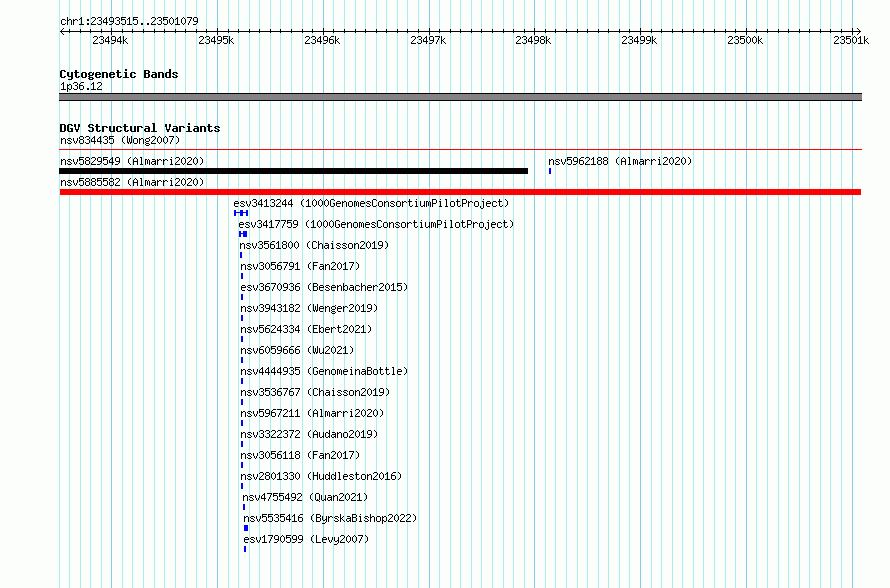Viewport: 890px width, 588px height.
Task: Click the blue esv3413244 variant glyph
Action: pyautogui.click(x=241, y=213)
